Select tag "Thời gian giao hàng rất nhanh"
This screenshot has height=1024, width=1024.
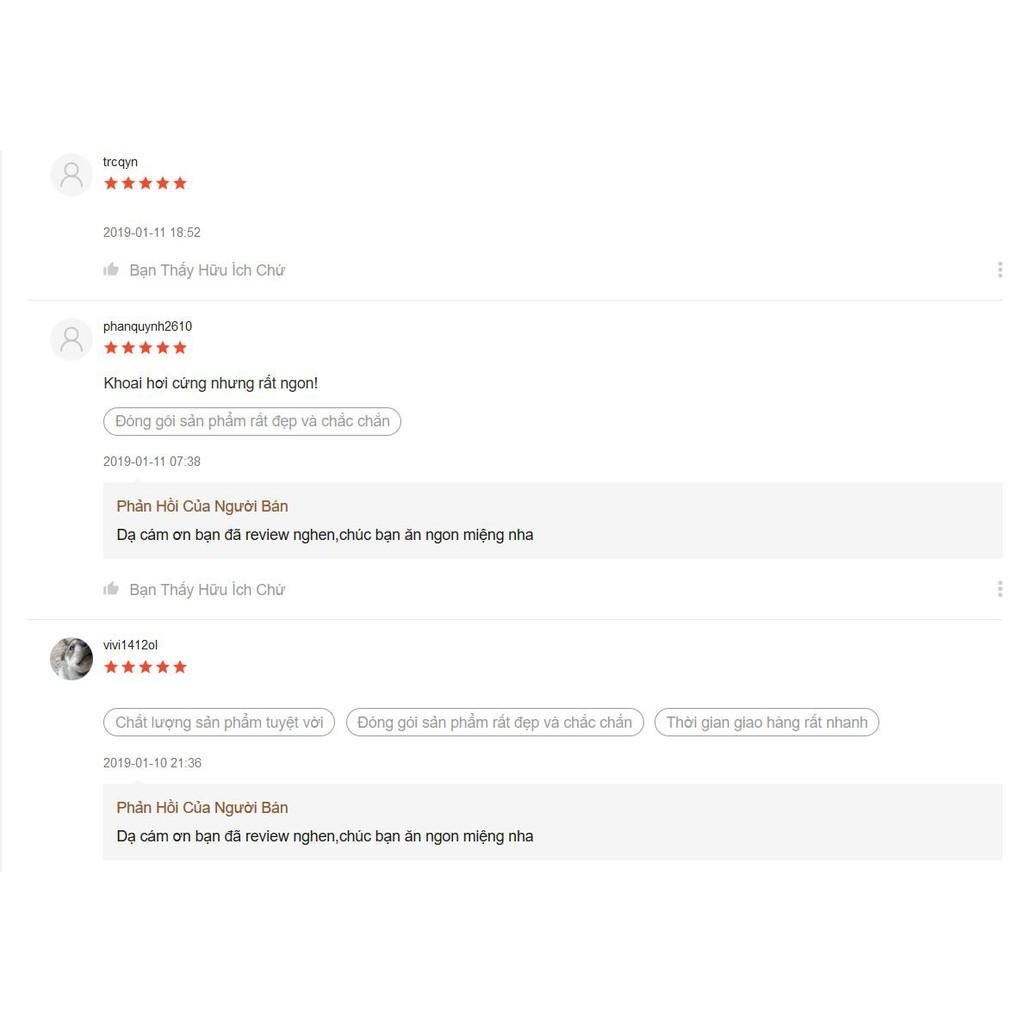coord(767,722)
